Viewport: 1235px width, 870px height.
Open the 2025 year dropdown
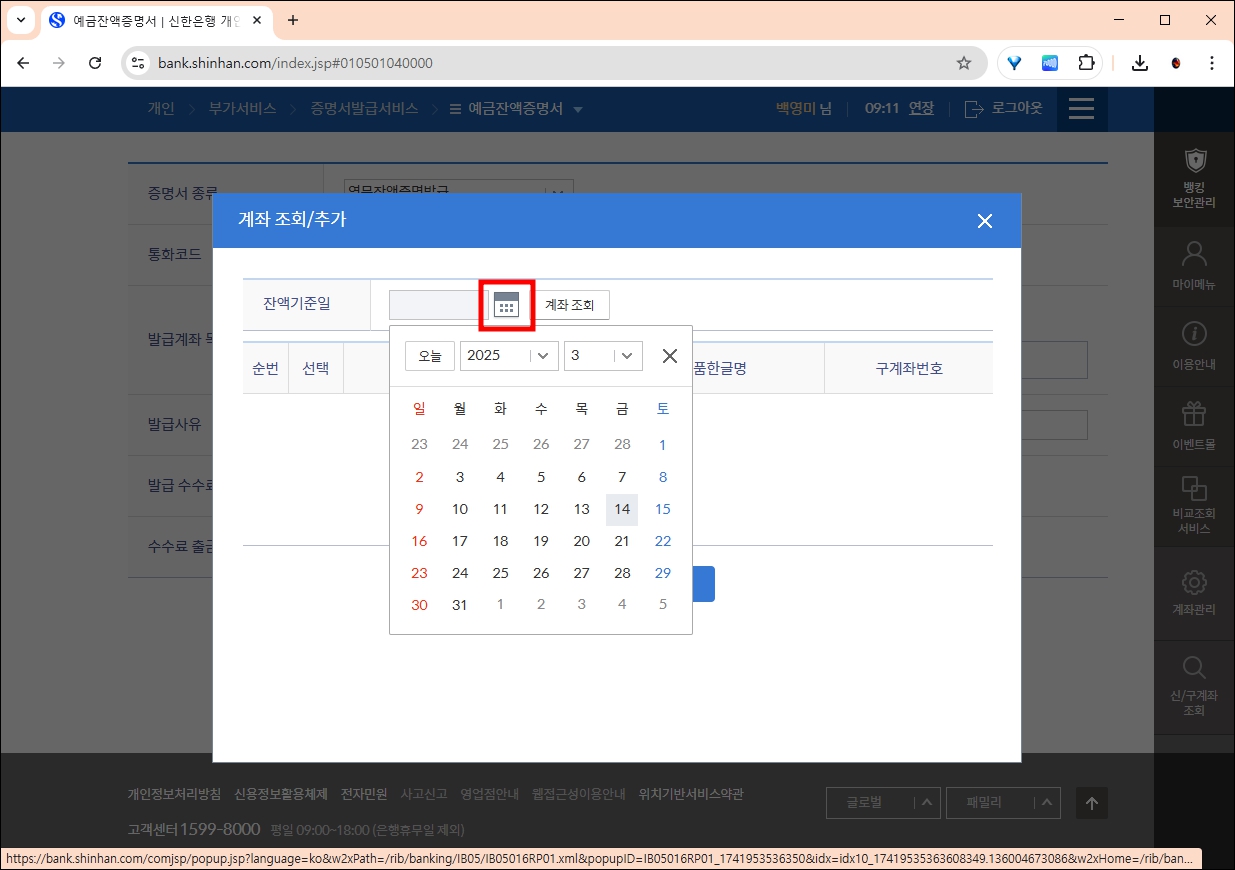(508, 355)
